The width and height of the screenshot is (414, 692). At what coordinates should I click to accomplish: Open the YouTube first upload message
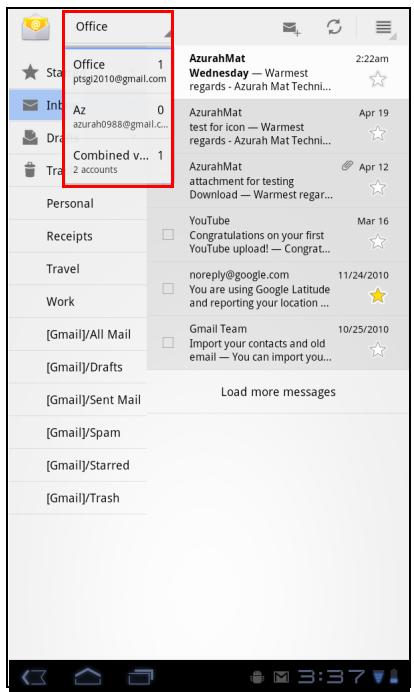278,234
